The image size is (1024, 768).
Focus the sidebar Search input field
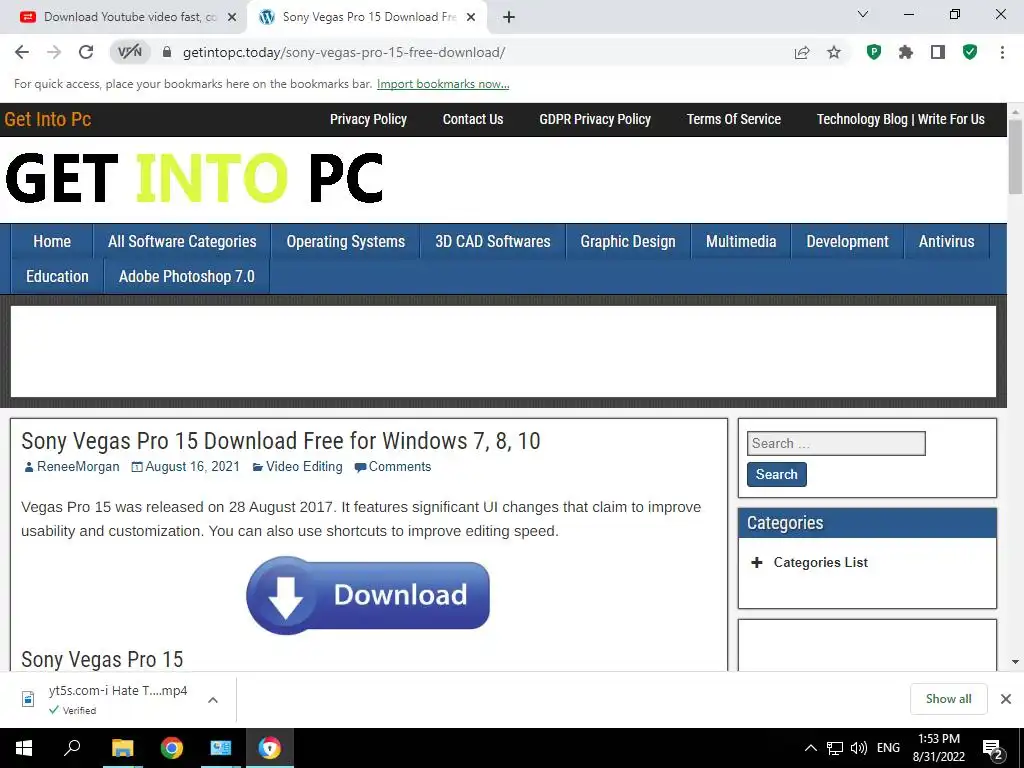click(836, 443)
